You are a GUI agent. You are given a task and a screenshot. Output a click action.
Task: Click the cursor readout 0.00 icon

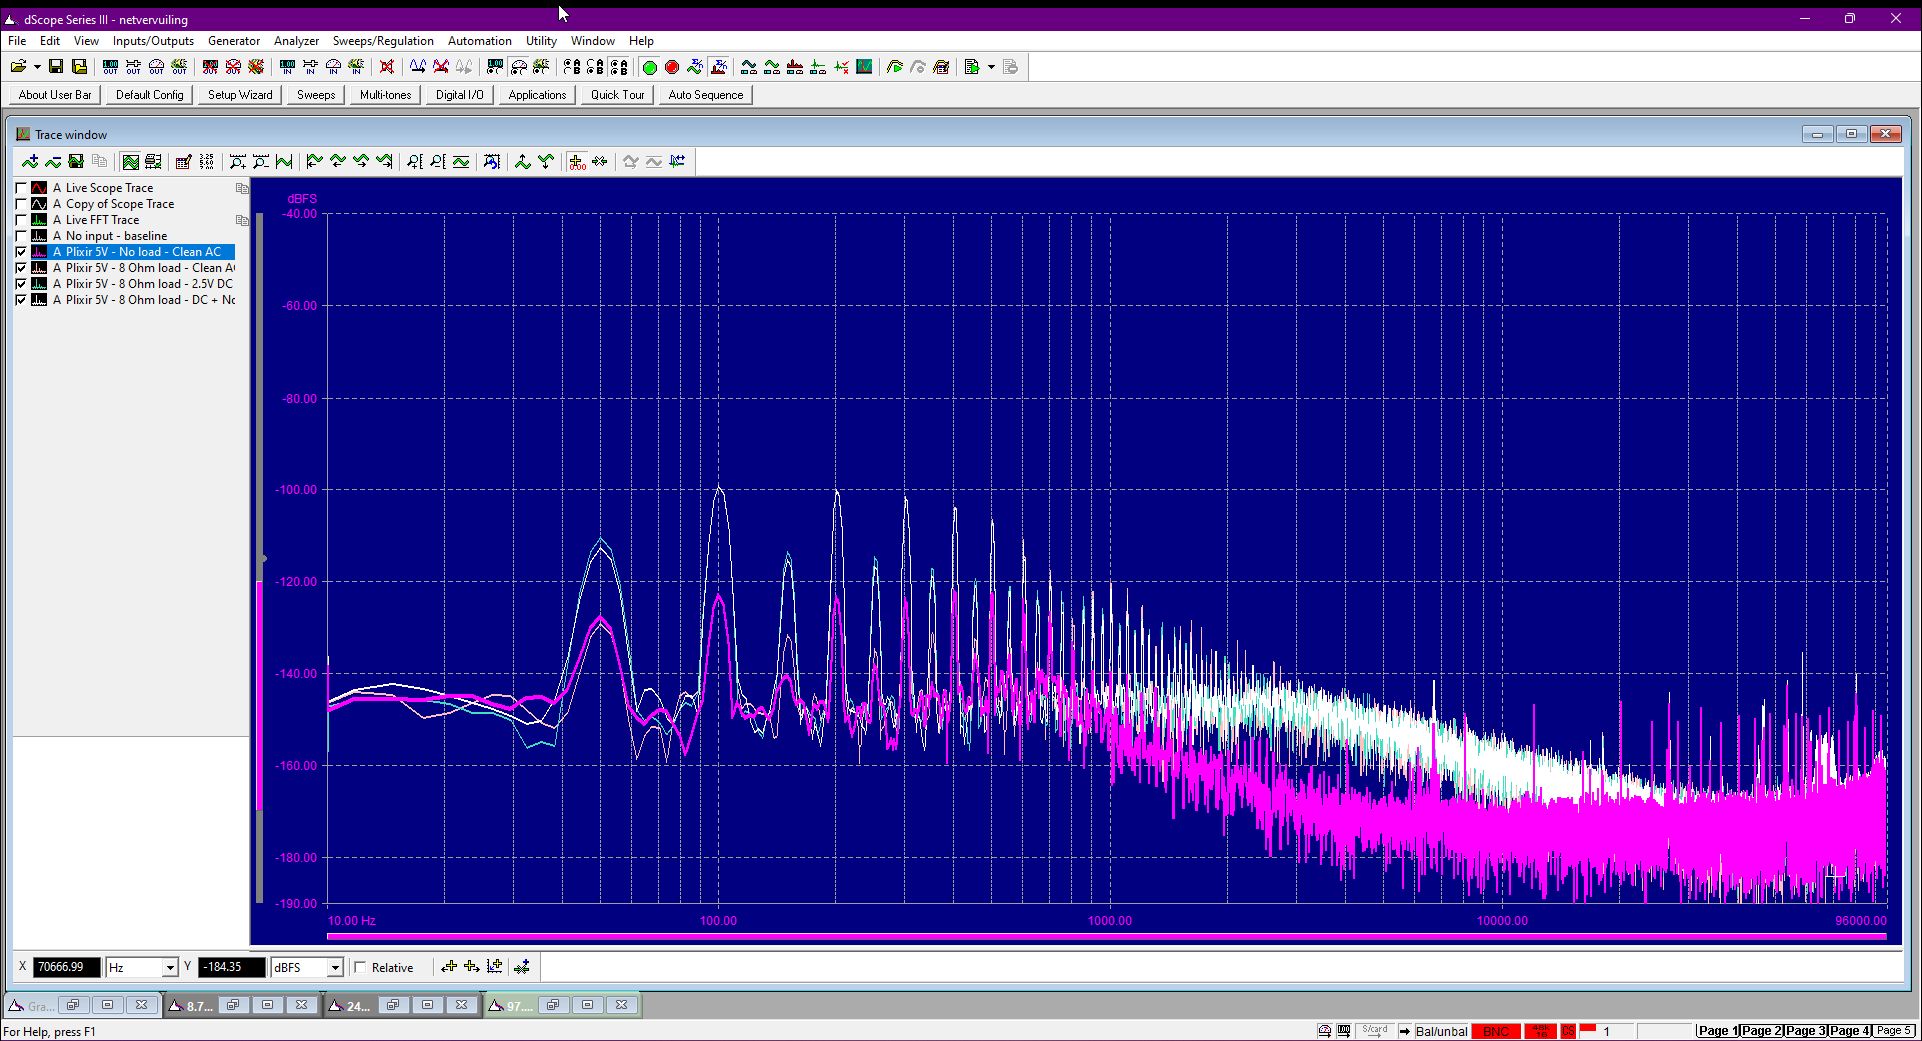point(577,162)
